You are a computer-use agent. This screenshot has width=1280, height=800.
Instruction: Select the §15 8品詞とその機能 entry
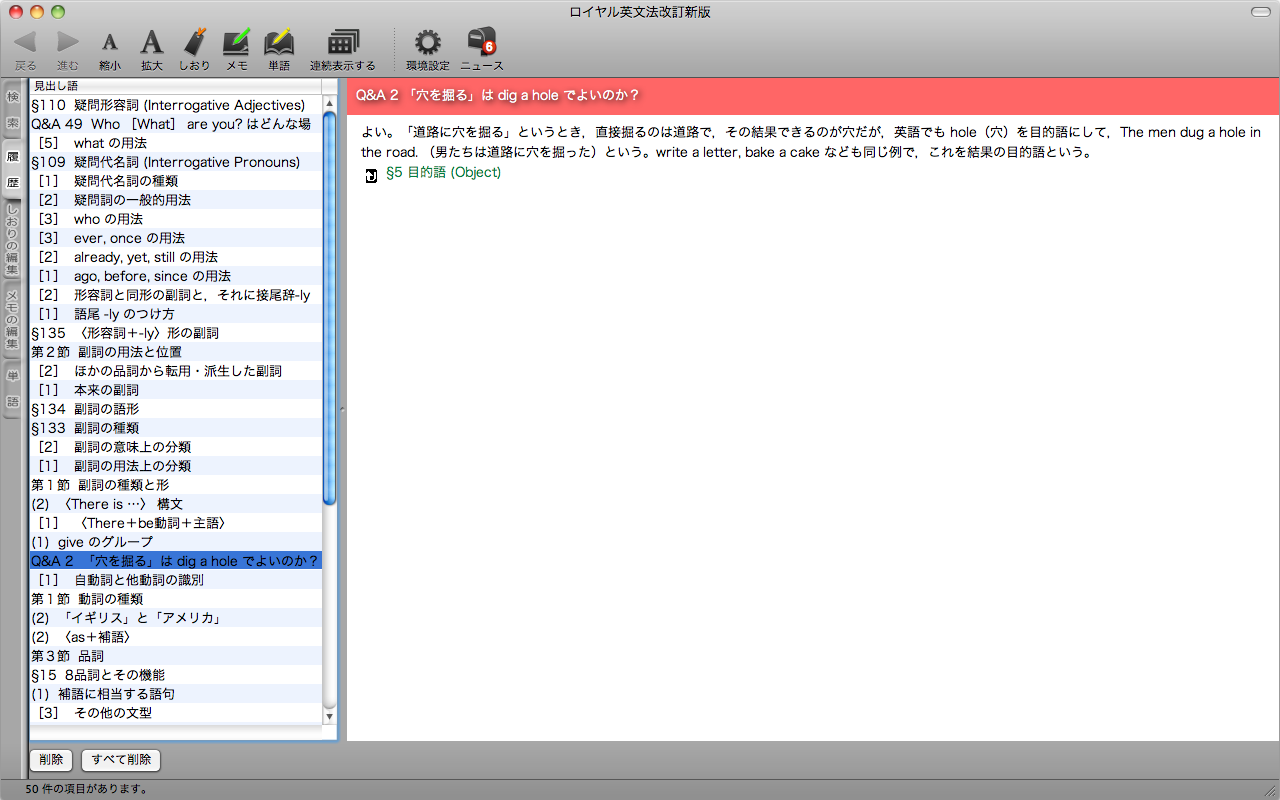[98, 675]
